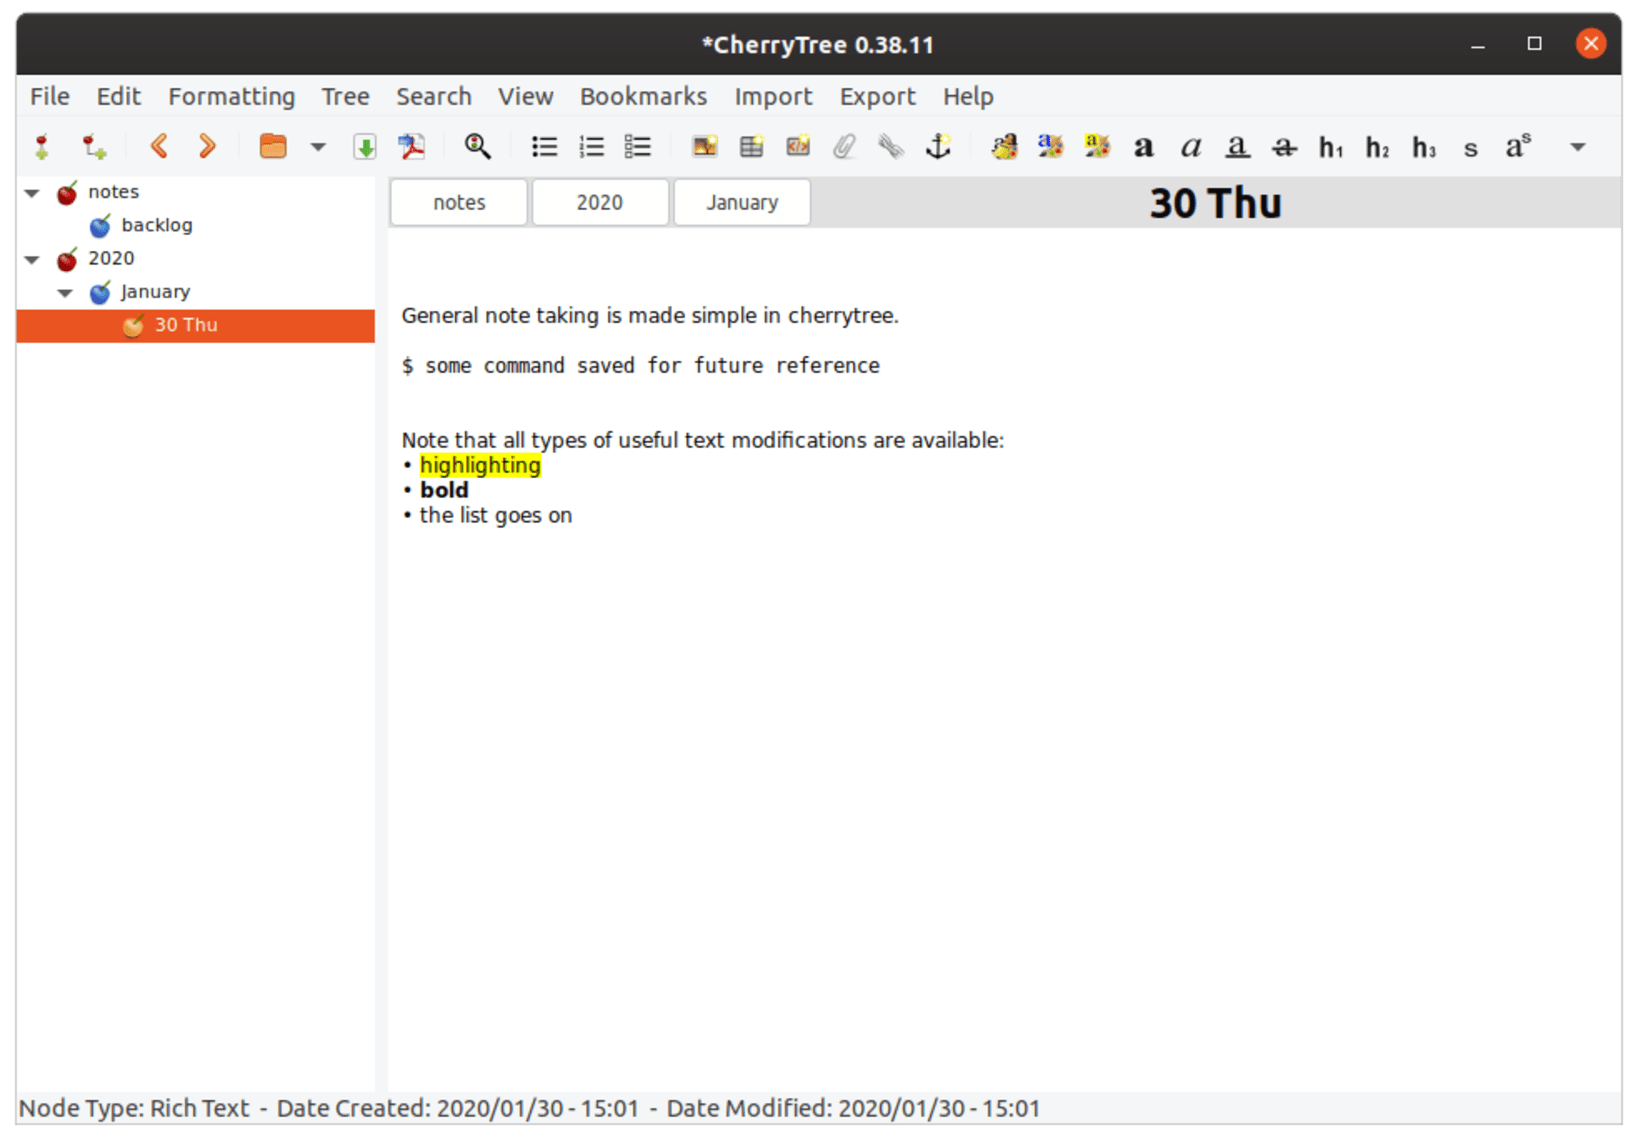Toggle h3 heading formatting
Viewport: 1638px width, 1140px height.
[x=1424, y=148]
